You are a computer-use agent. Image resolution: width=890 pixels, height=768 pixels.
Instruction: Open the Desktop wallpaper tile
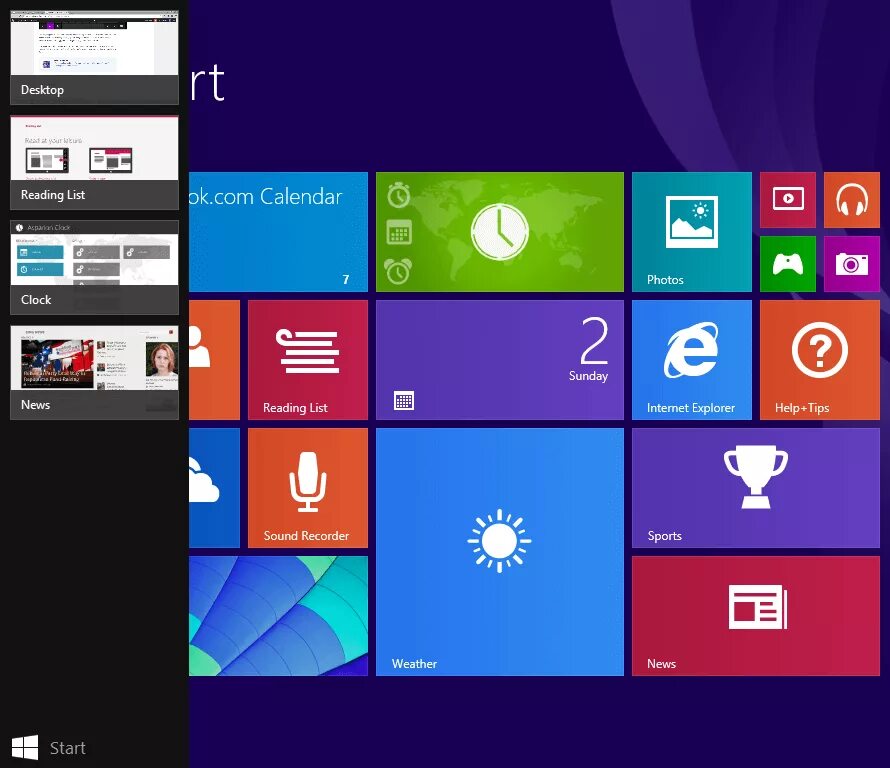coord(278,616)
